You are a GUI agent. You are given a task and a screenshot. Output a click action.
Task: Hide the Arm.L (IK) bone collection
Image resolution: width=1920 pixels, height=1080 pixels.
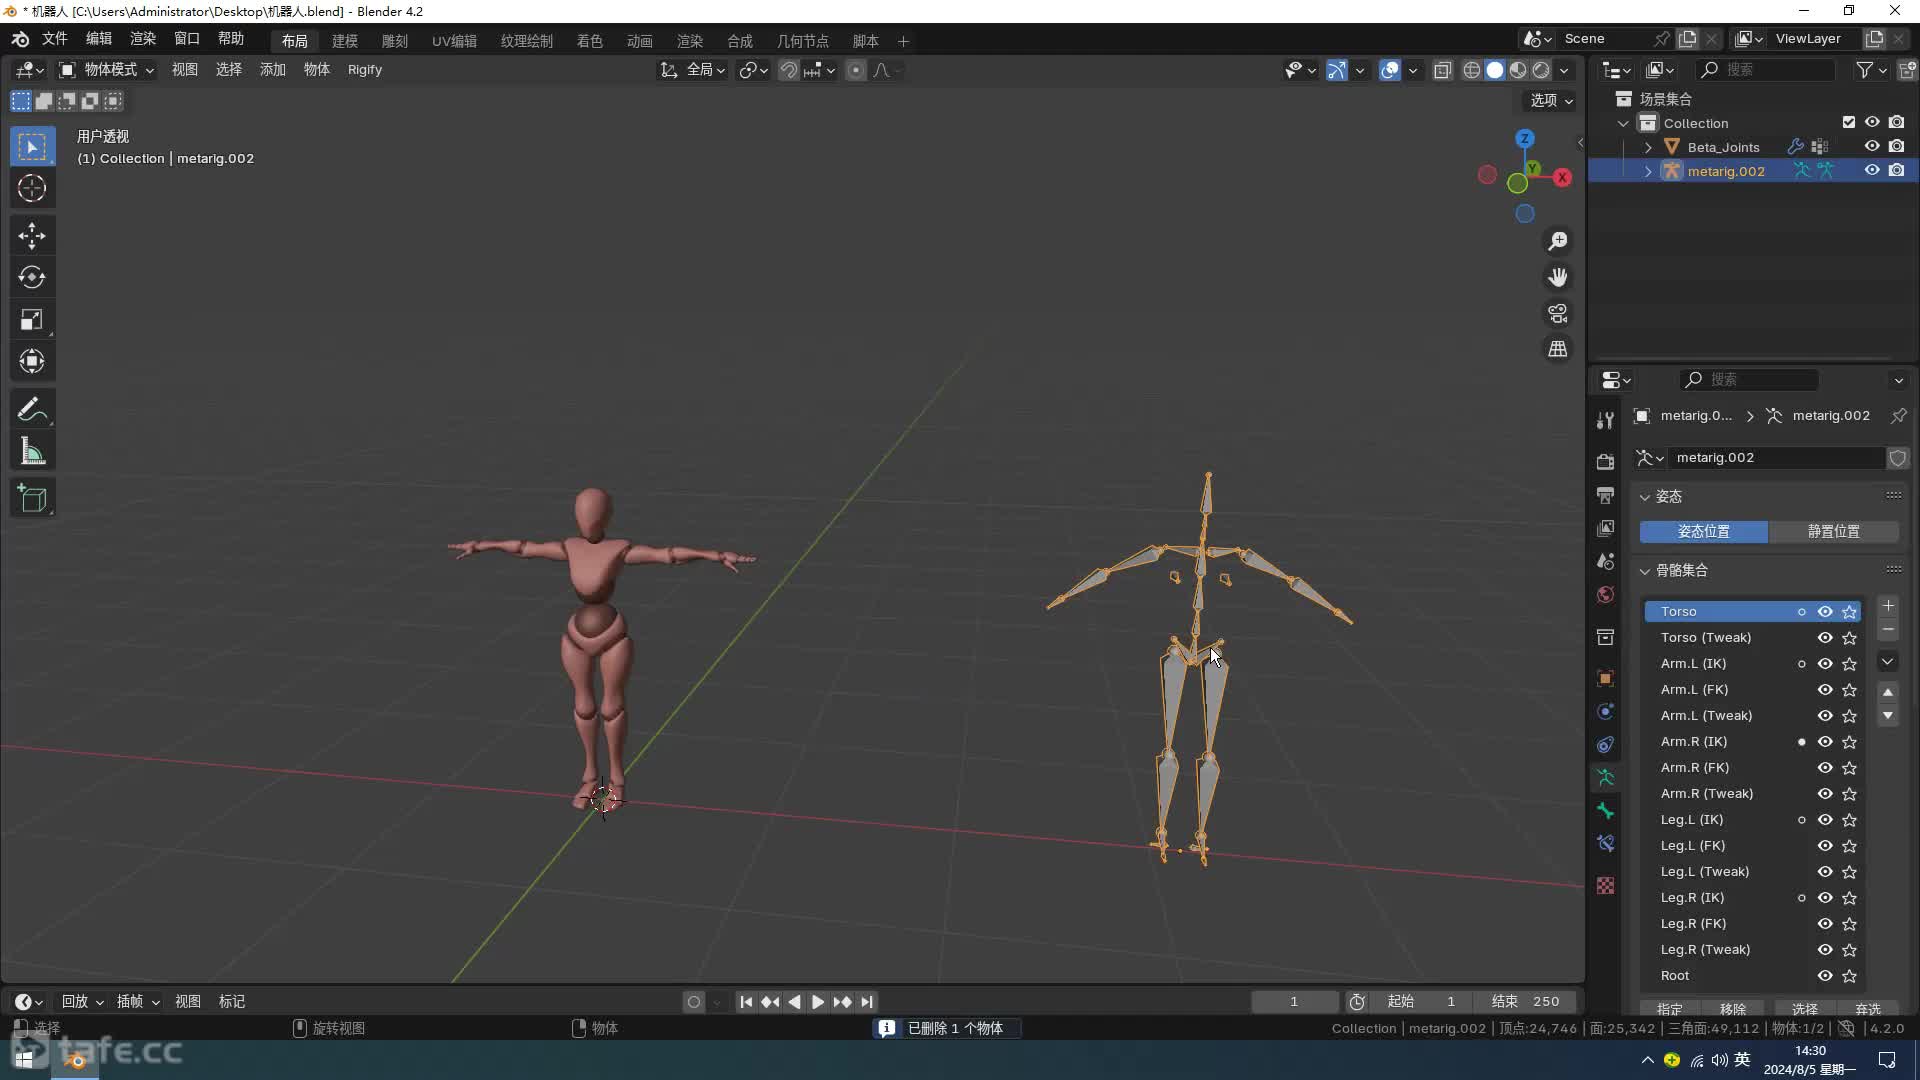[1825, 664]
